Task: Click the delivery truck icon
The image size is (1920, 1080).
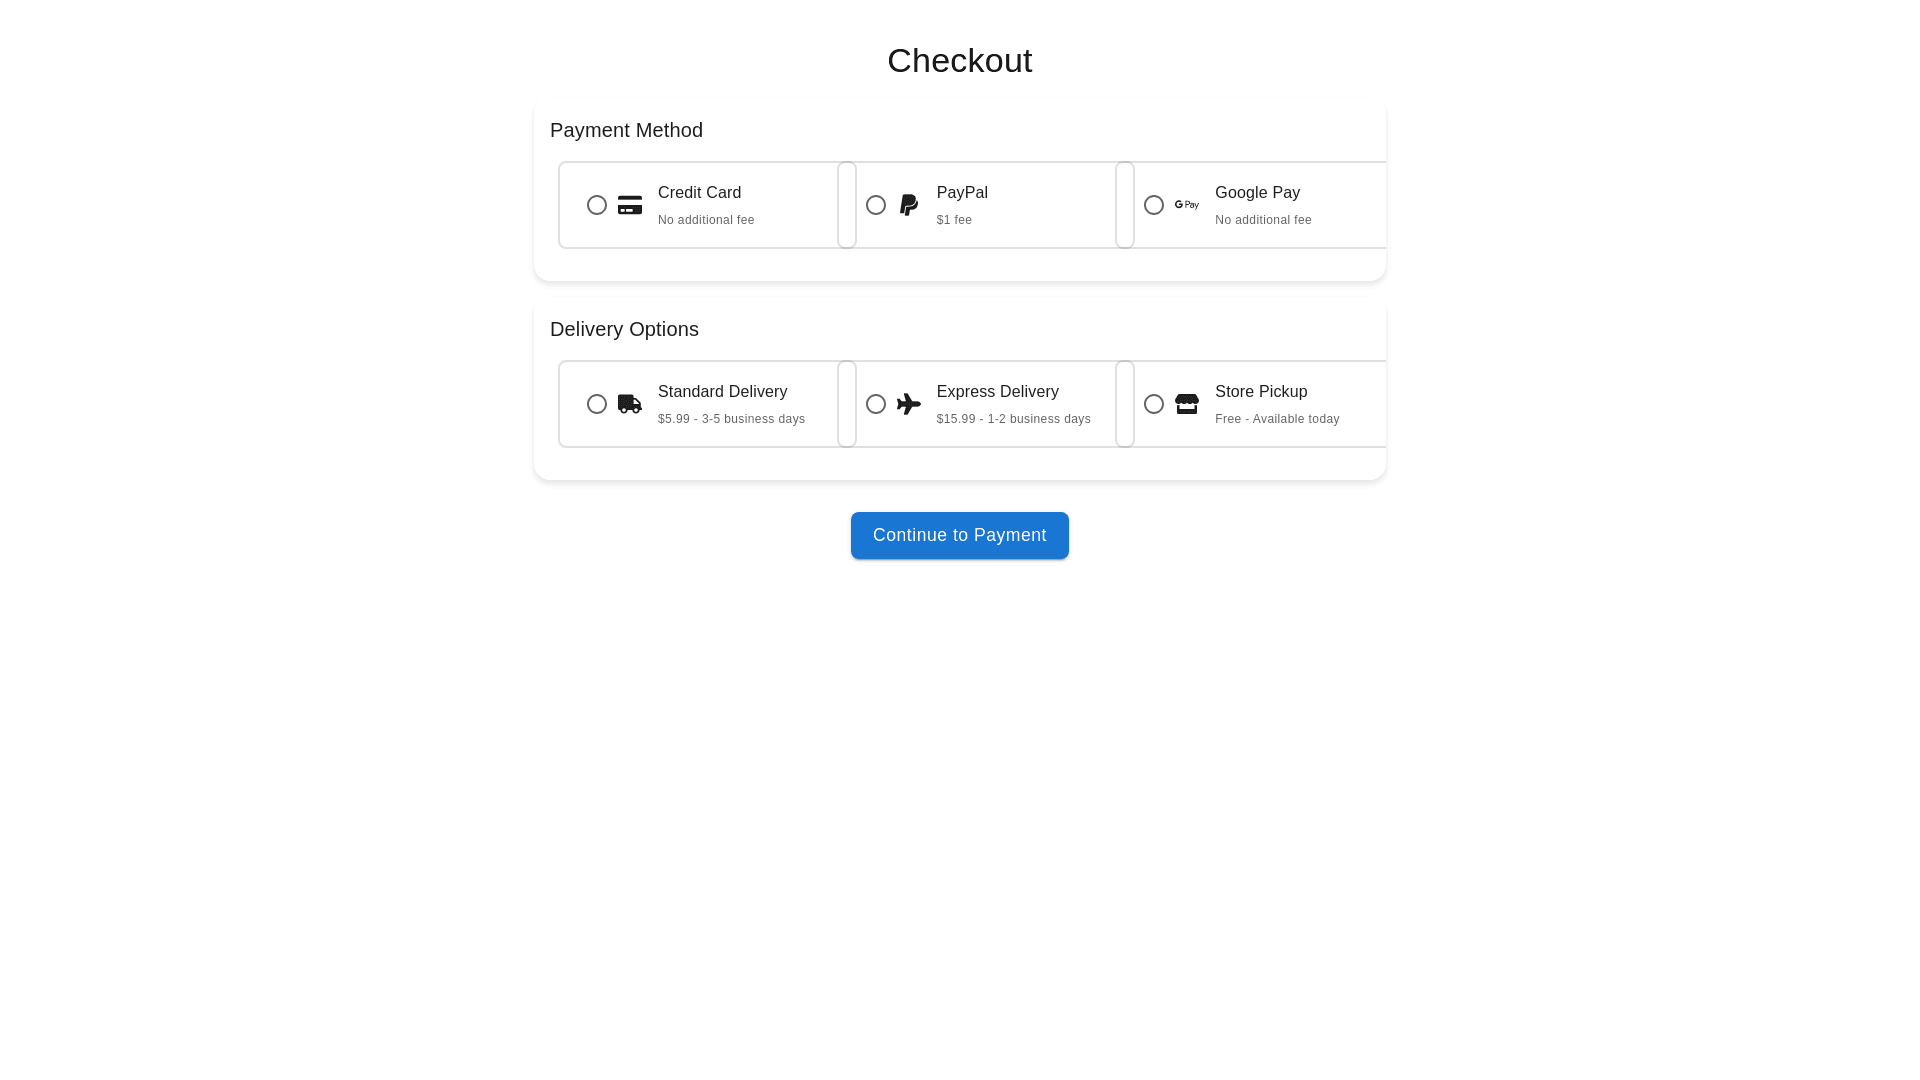Action: pyautogui.click(x=629, y=404)
